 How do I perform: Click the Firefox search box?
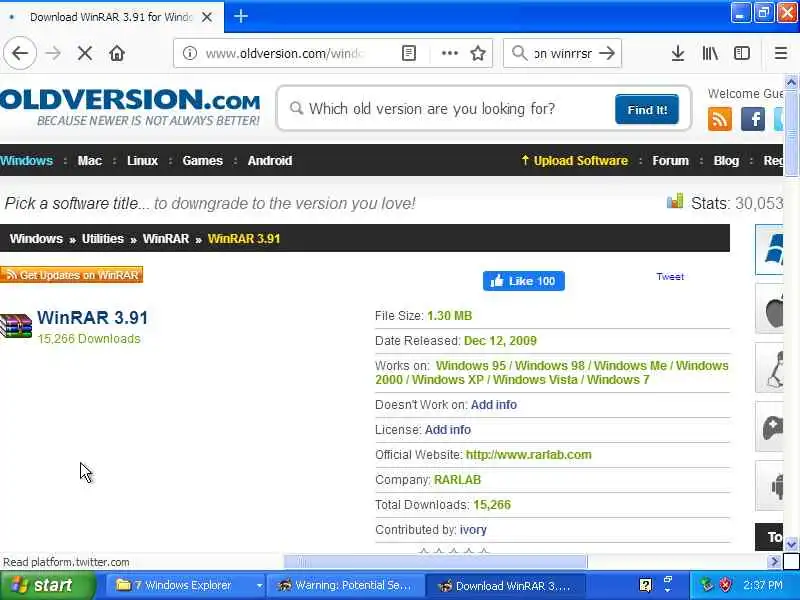coord(562,53)
